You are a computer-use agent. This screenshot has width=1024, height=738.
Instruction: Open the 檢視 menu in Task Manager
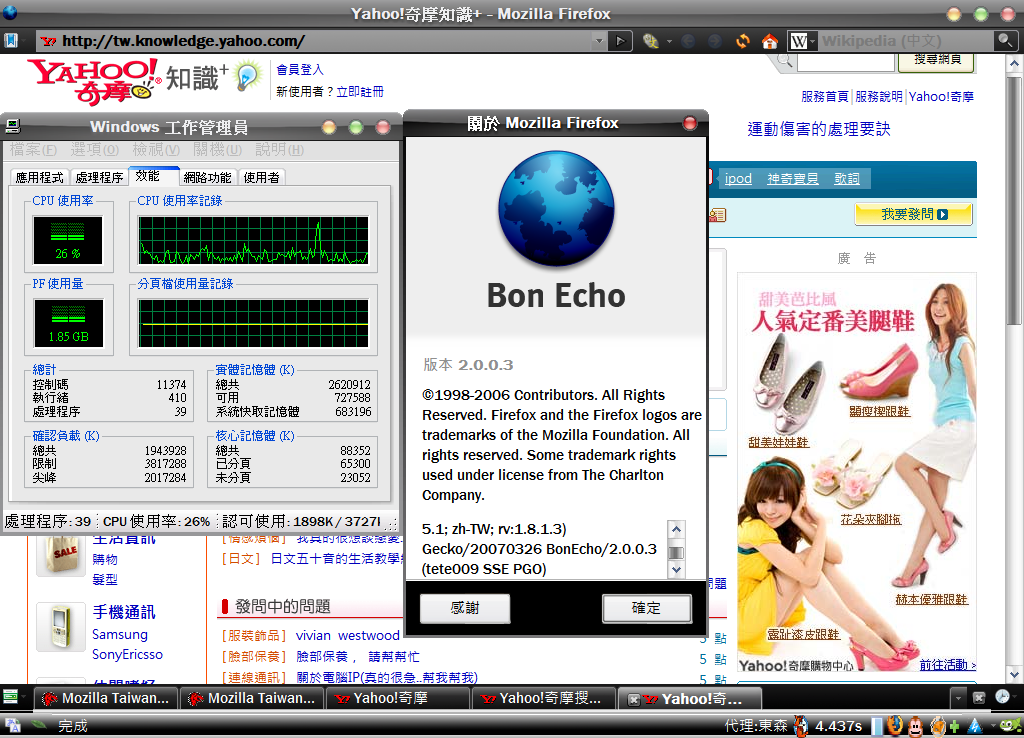click(157, 150)
